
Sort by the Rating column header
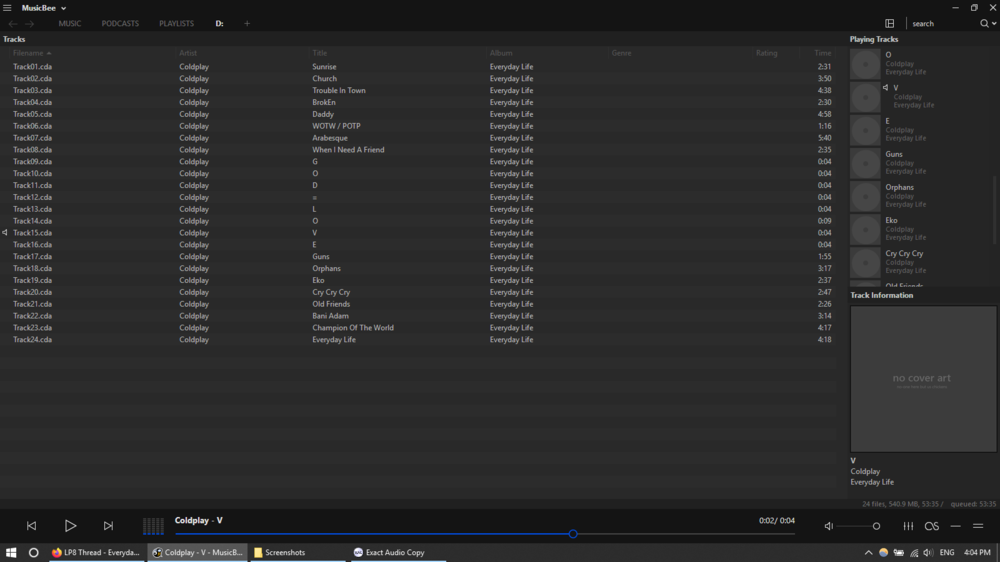point(767,53)
